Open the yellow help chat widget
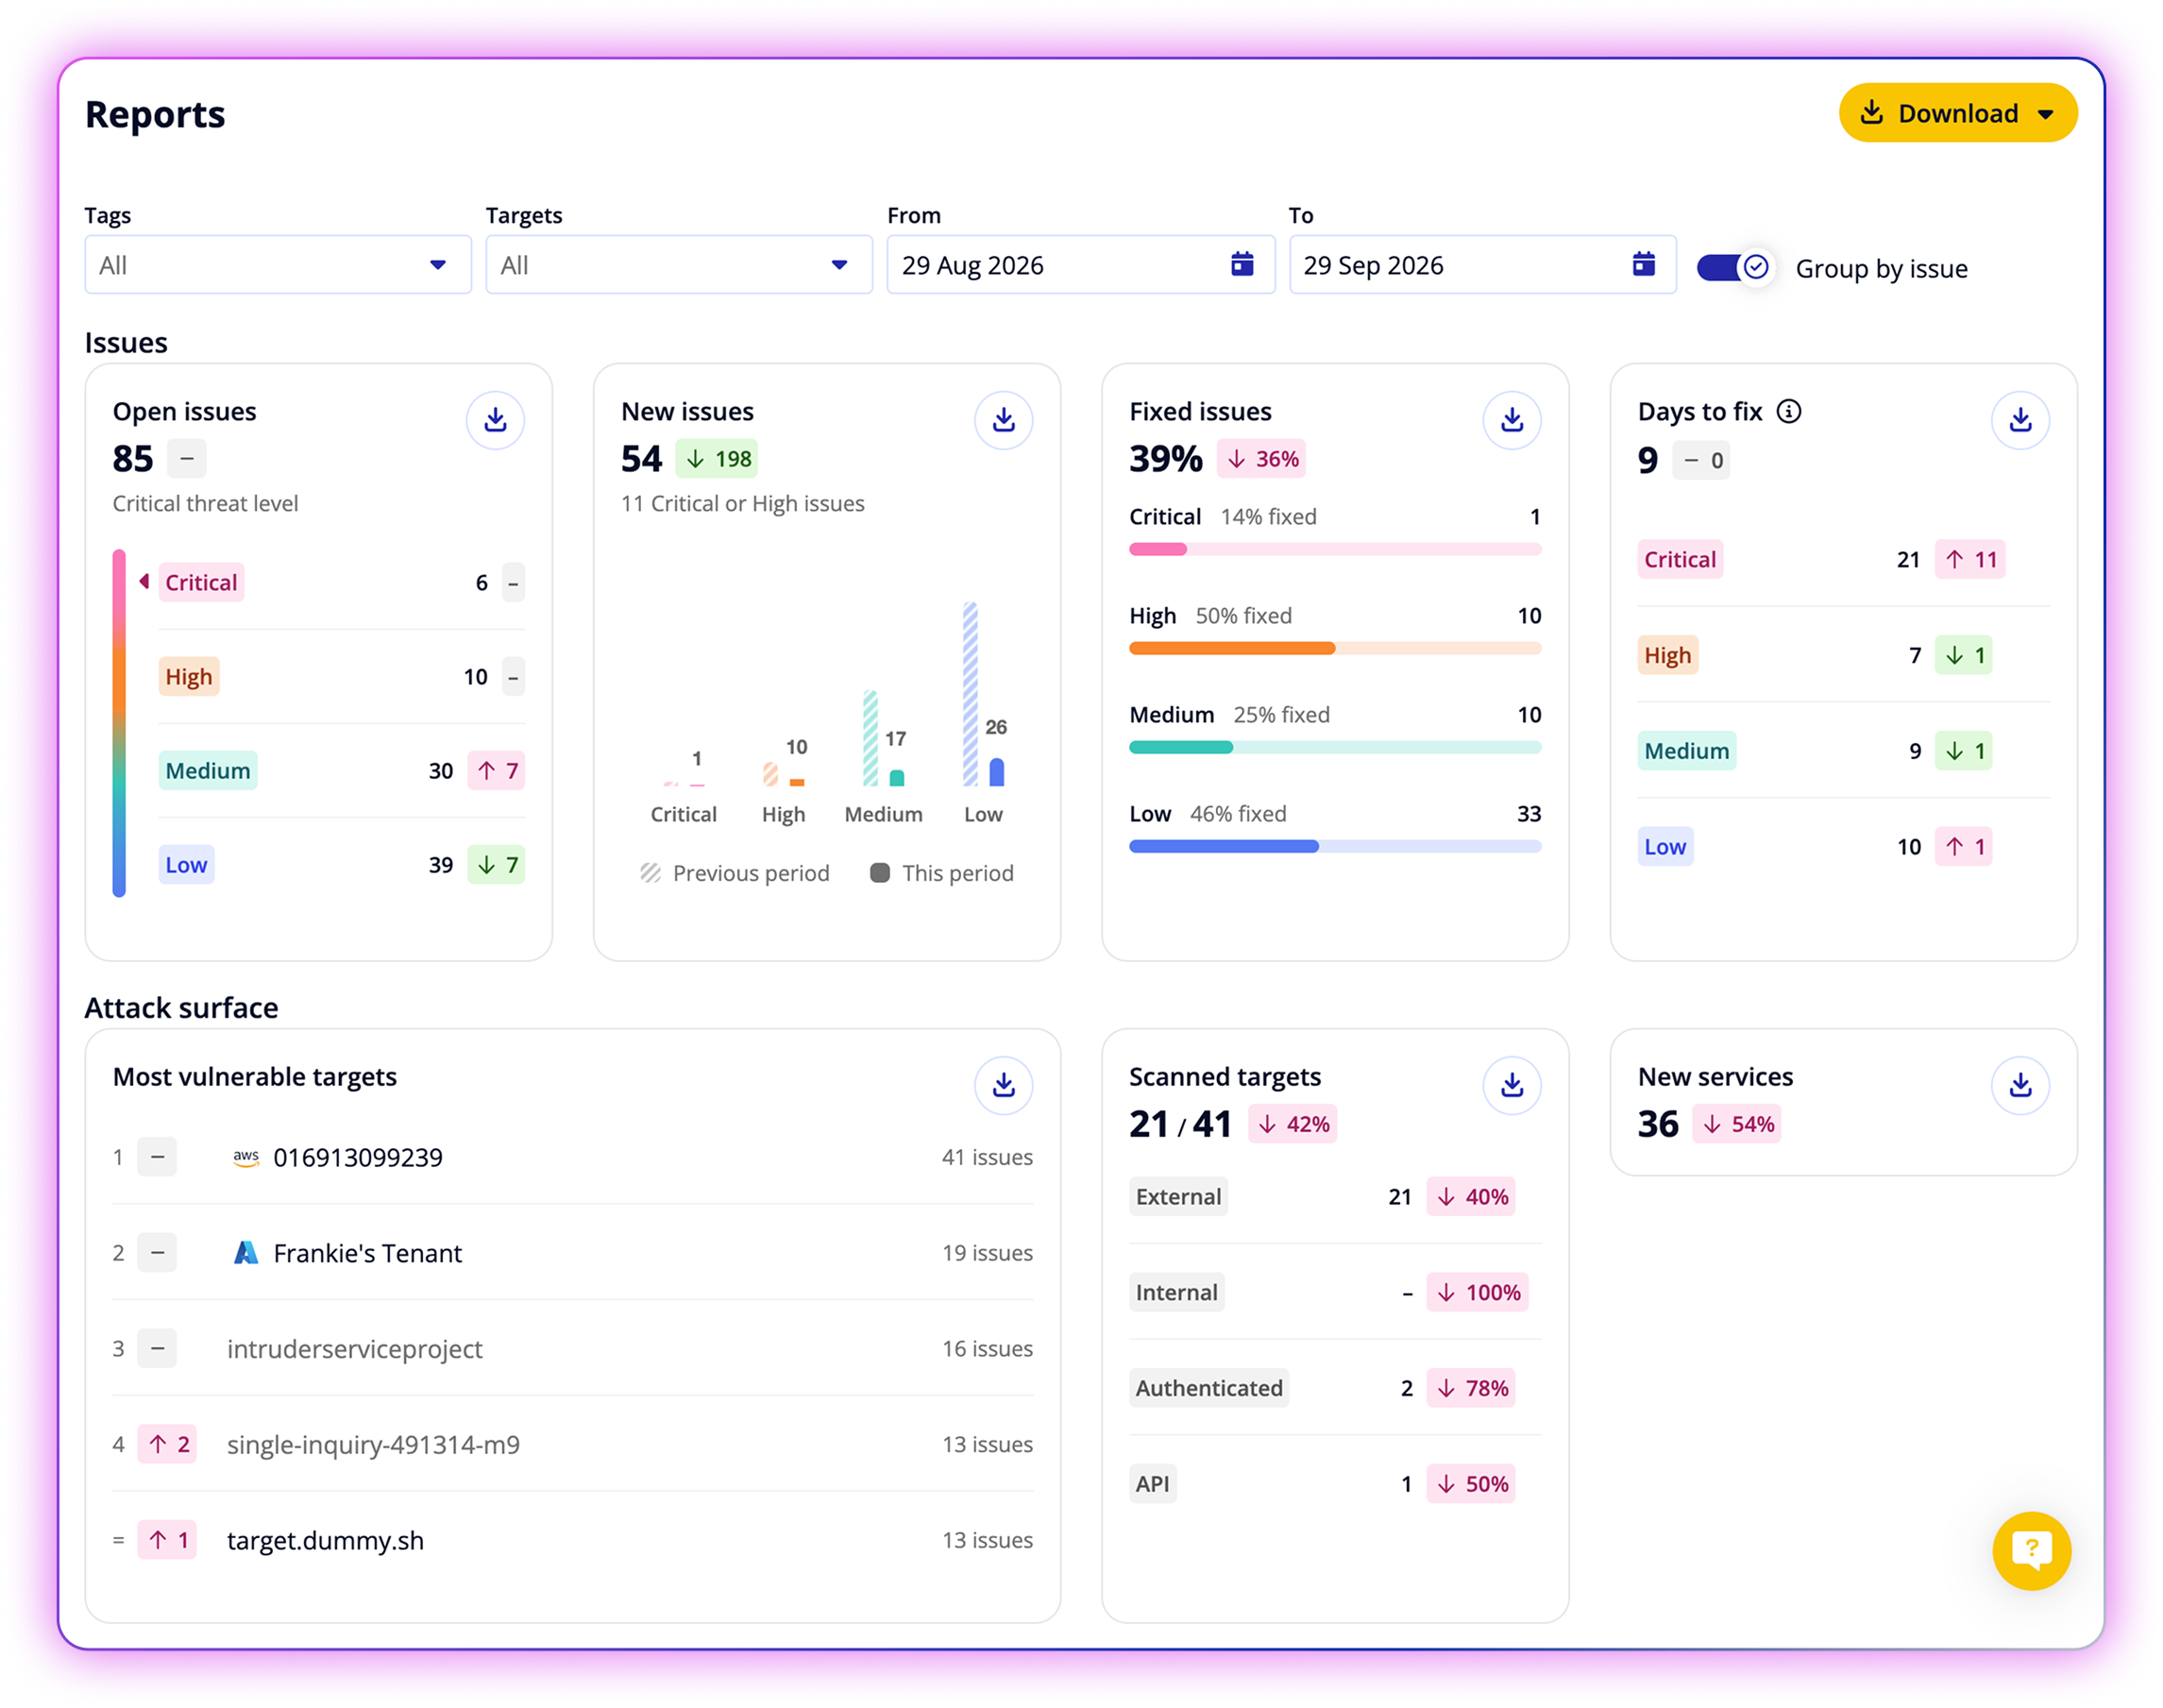 (x=2031, y=1550)
